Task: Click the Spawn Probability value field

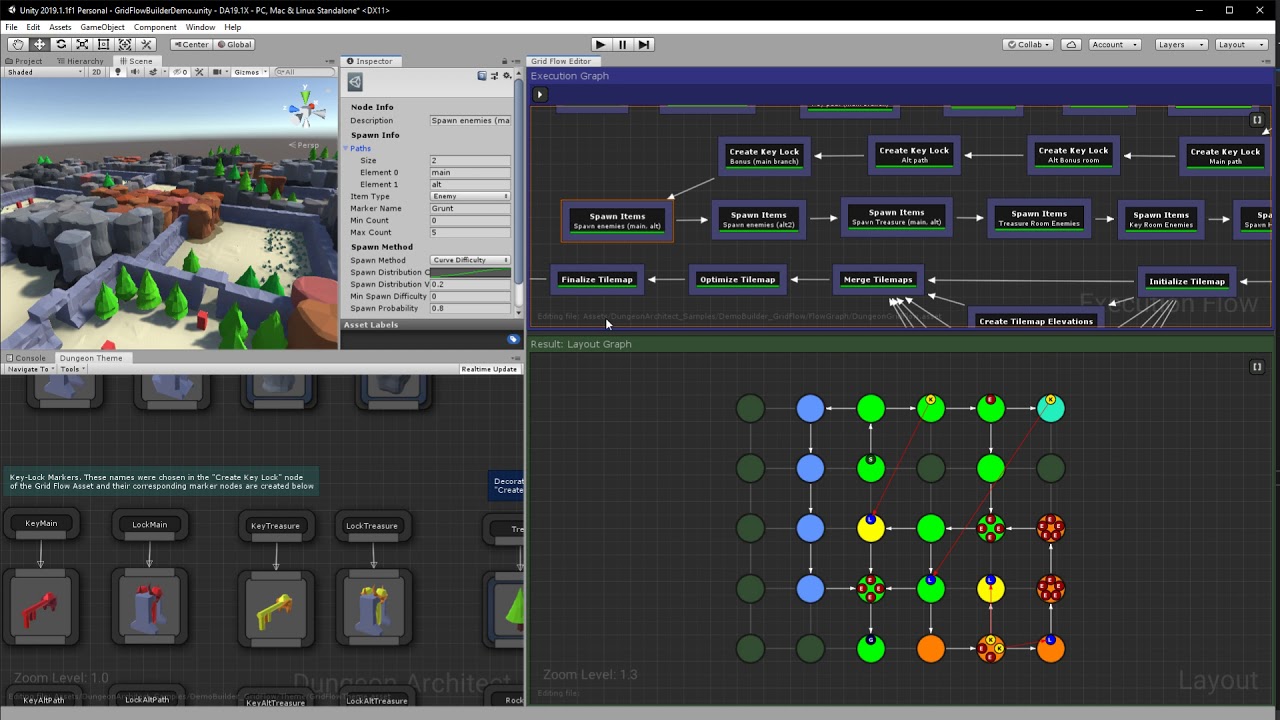Action: 470,308
